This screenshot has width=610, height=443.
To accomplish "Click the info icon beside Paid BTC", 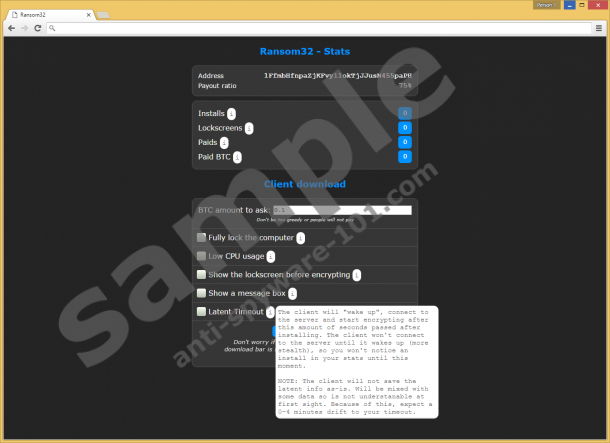I will click(237, 157).
